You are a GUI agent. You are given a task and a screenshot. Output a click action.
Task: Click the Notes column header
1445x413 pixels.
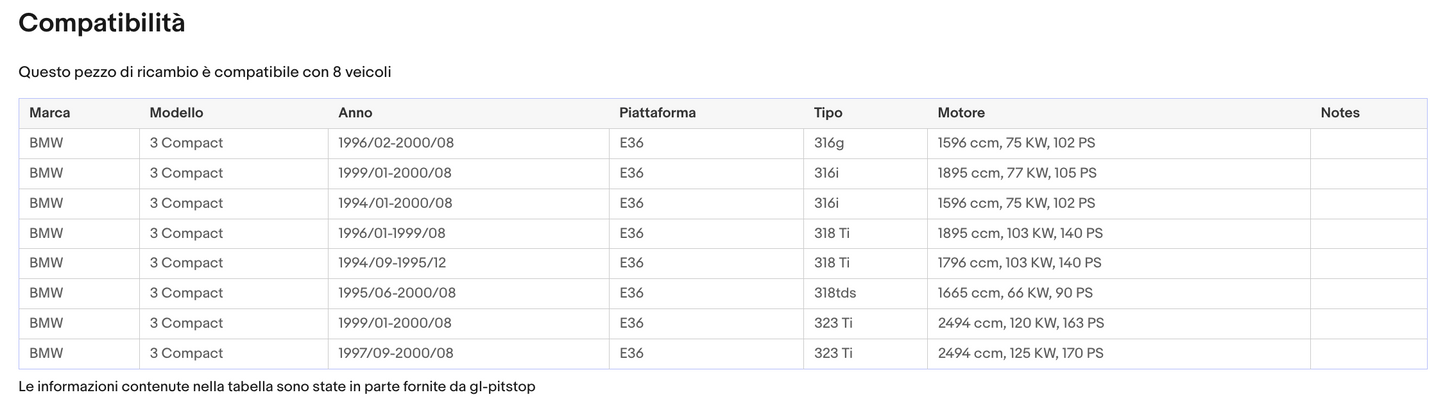point(1340,113)
